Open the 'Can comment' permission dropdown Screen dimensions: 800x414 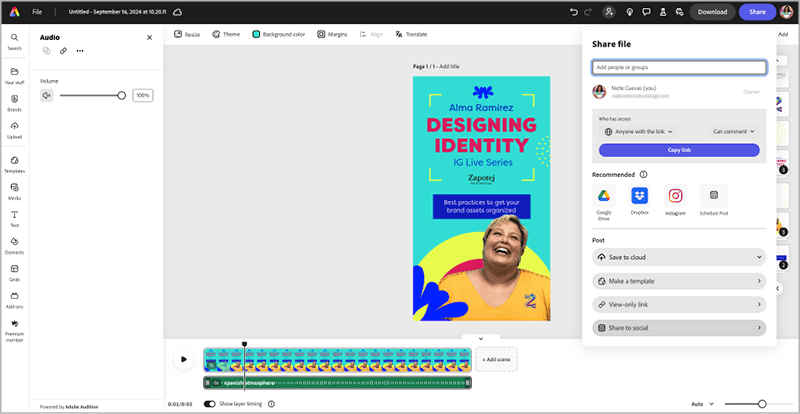click(x=735, y=131)
